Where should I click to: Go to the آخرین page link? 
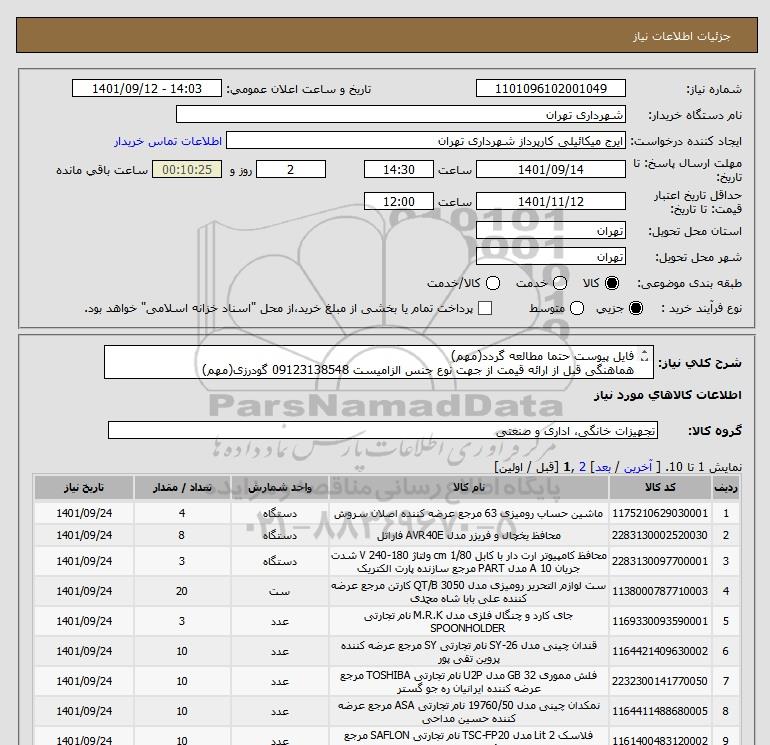point(638,467)
